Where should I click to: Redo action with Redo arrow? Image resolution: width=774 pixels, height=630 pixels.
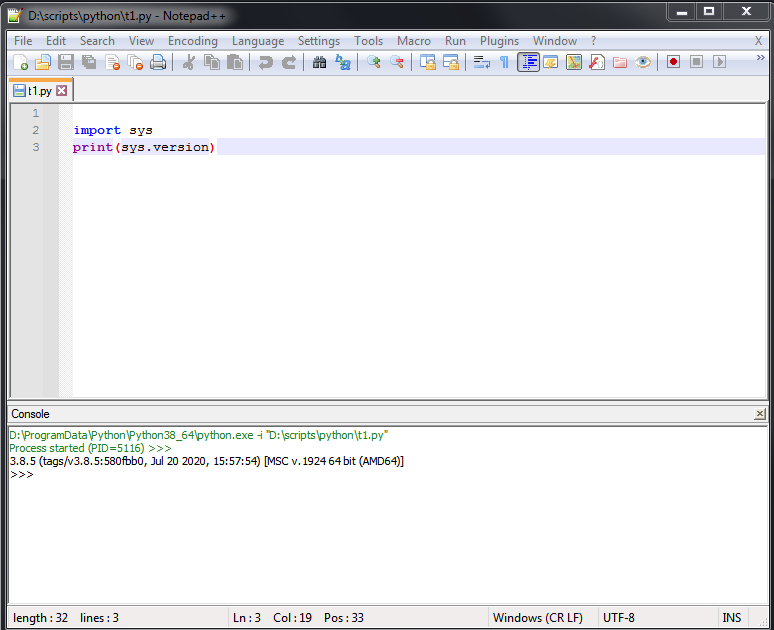[289, 62]
